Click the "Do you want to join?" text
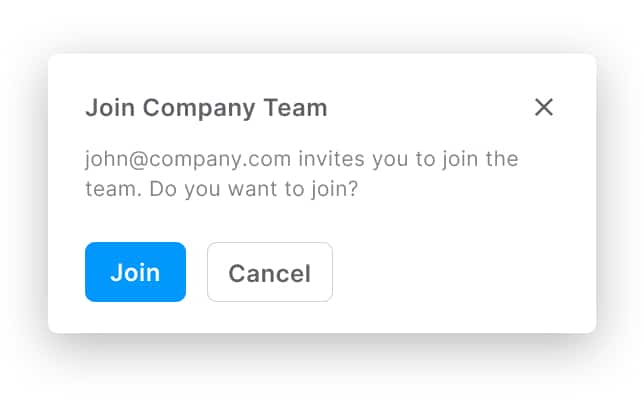 pyautogui.click(x=253, y=189)
